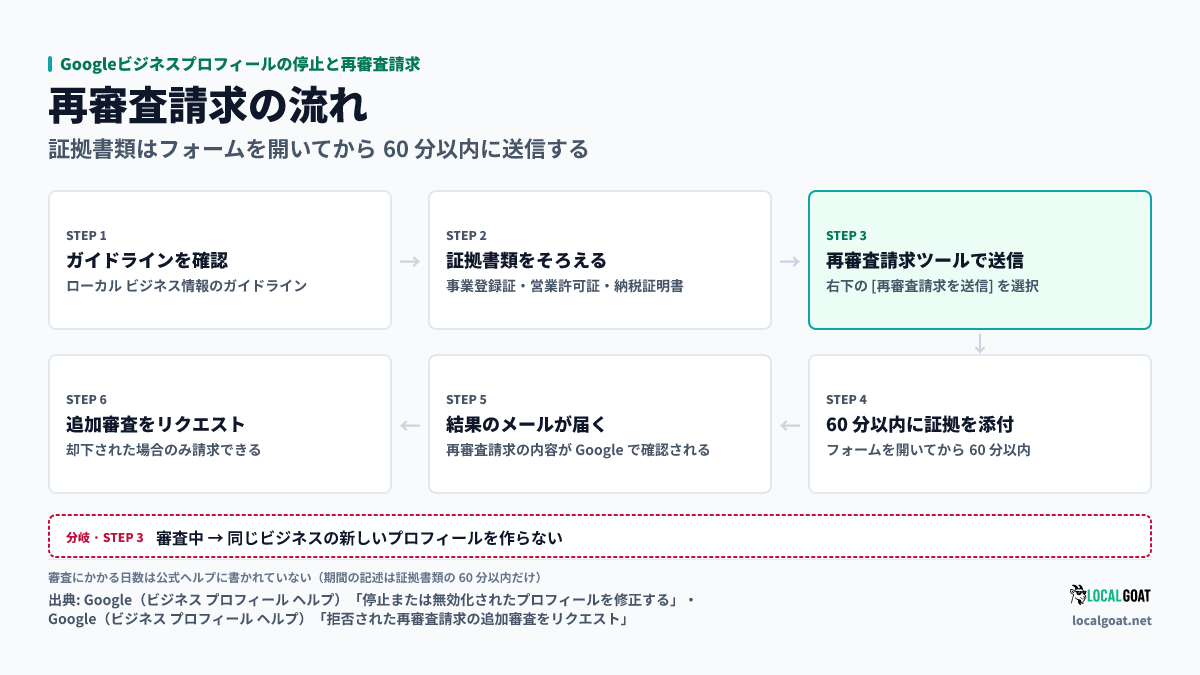Image resolution: width=1200 pixels, height=675 pixels.
Task: Click the title 再審査請求ツールで送信
Action: [925, 261]
